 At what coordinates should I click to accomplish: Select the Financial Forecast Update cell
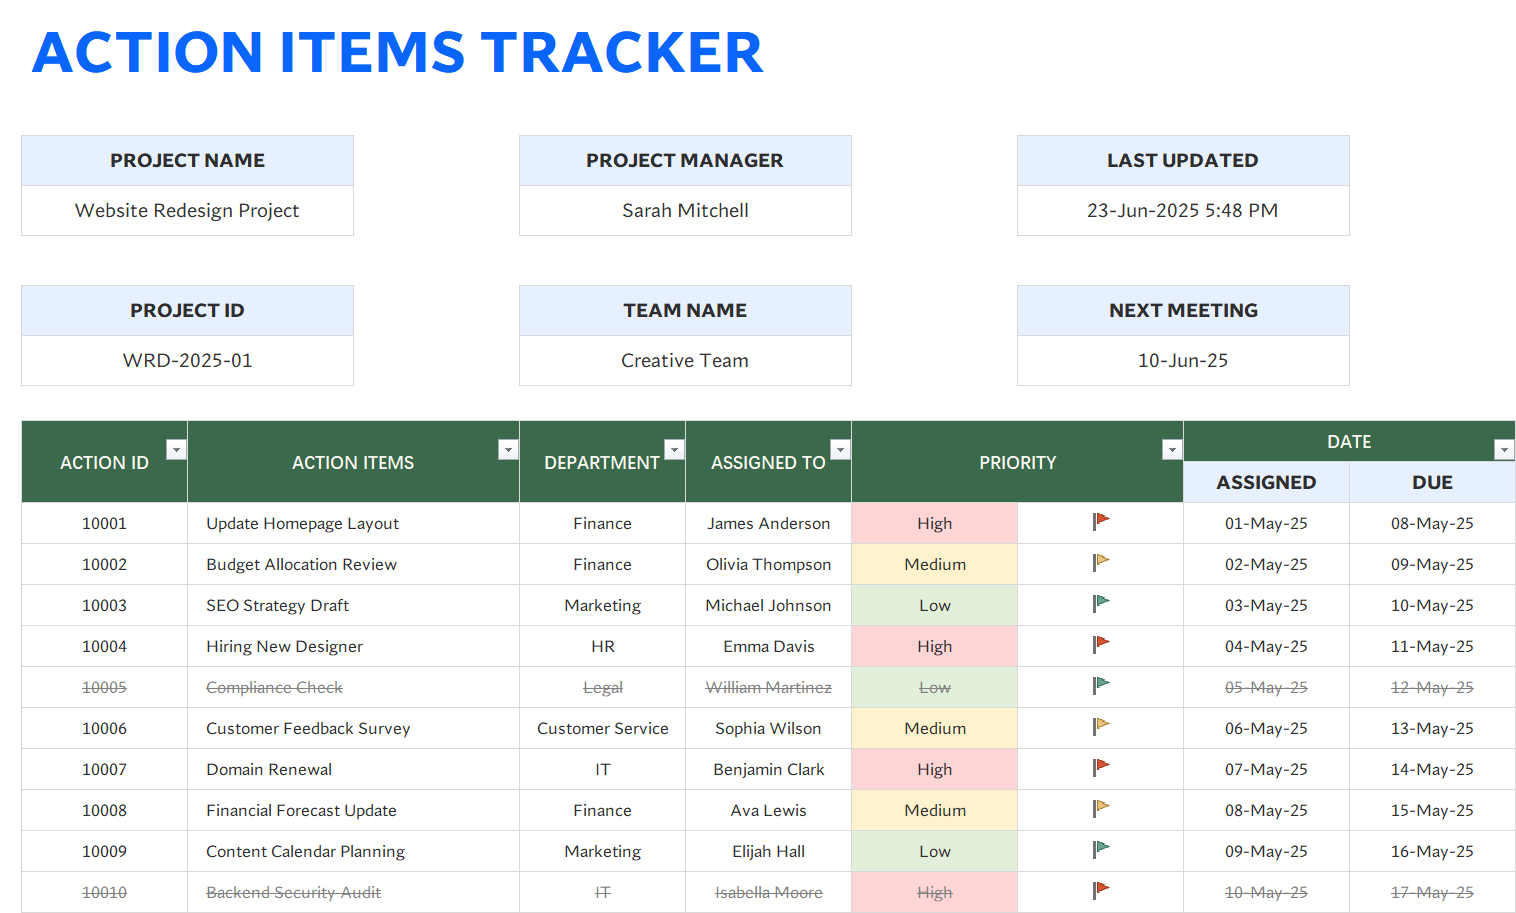353,810
